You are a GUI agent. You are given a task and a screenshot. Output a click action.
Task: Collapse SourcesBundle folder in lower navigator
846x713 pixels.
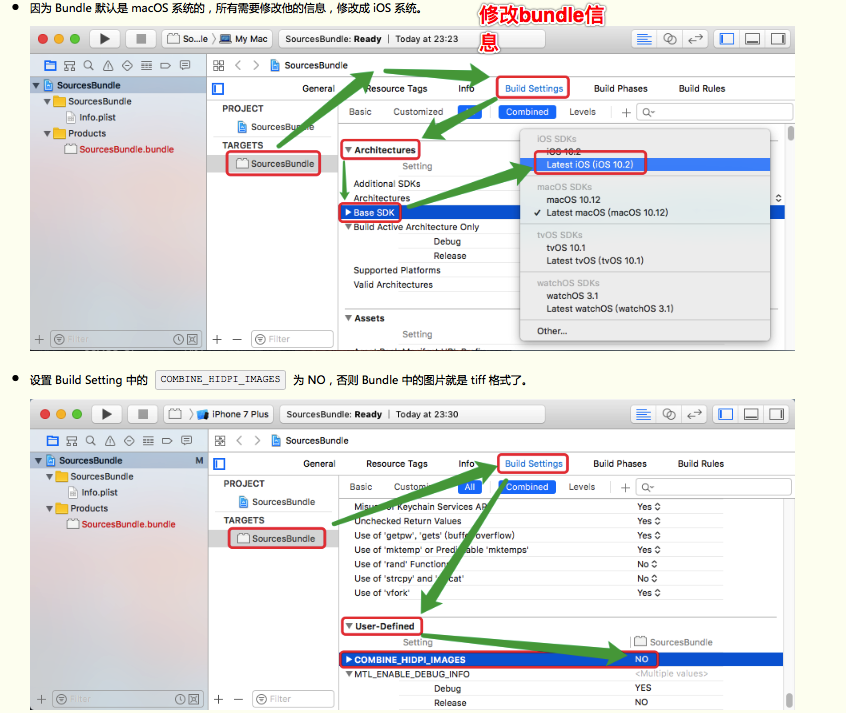click(x=50, y=477)
